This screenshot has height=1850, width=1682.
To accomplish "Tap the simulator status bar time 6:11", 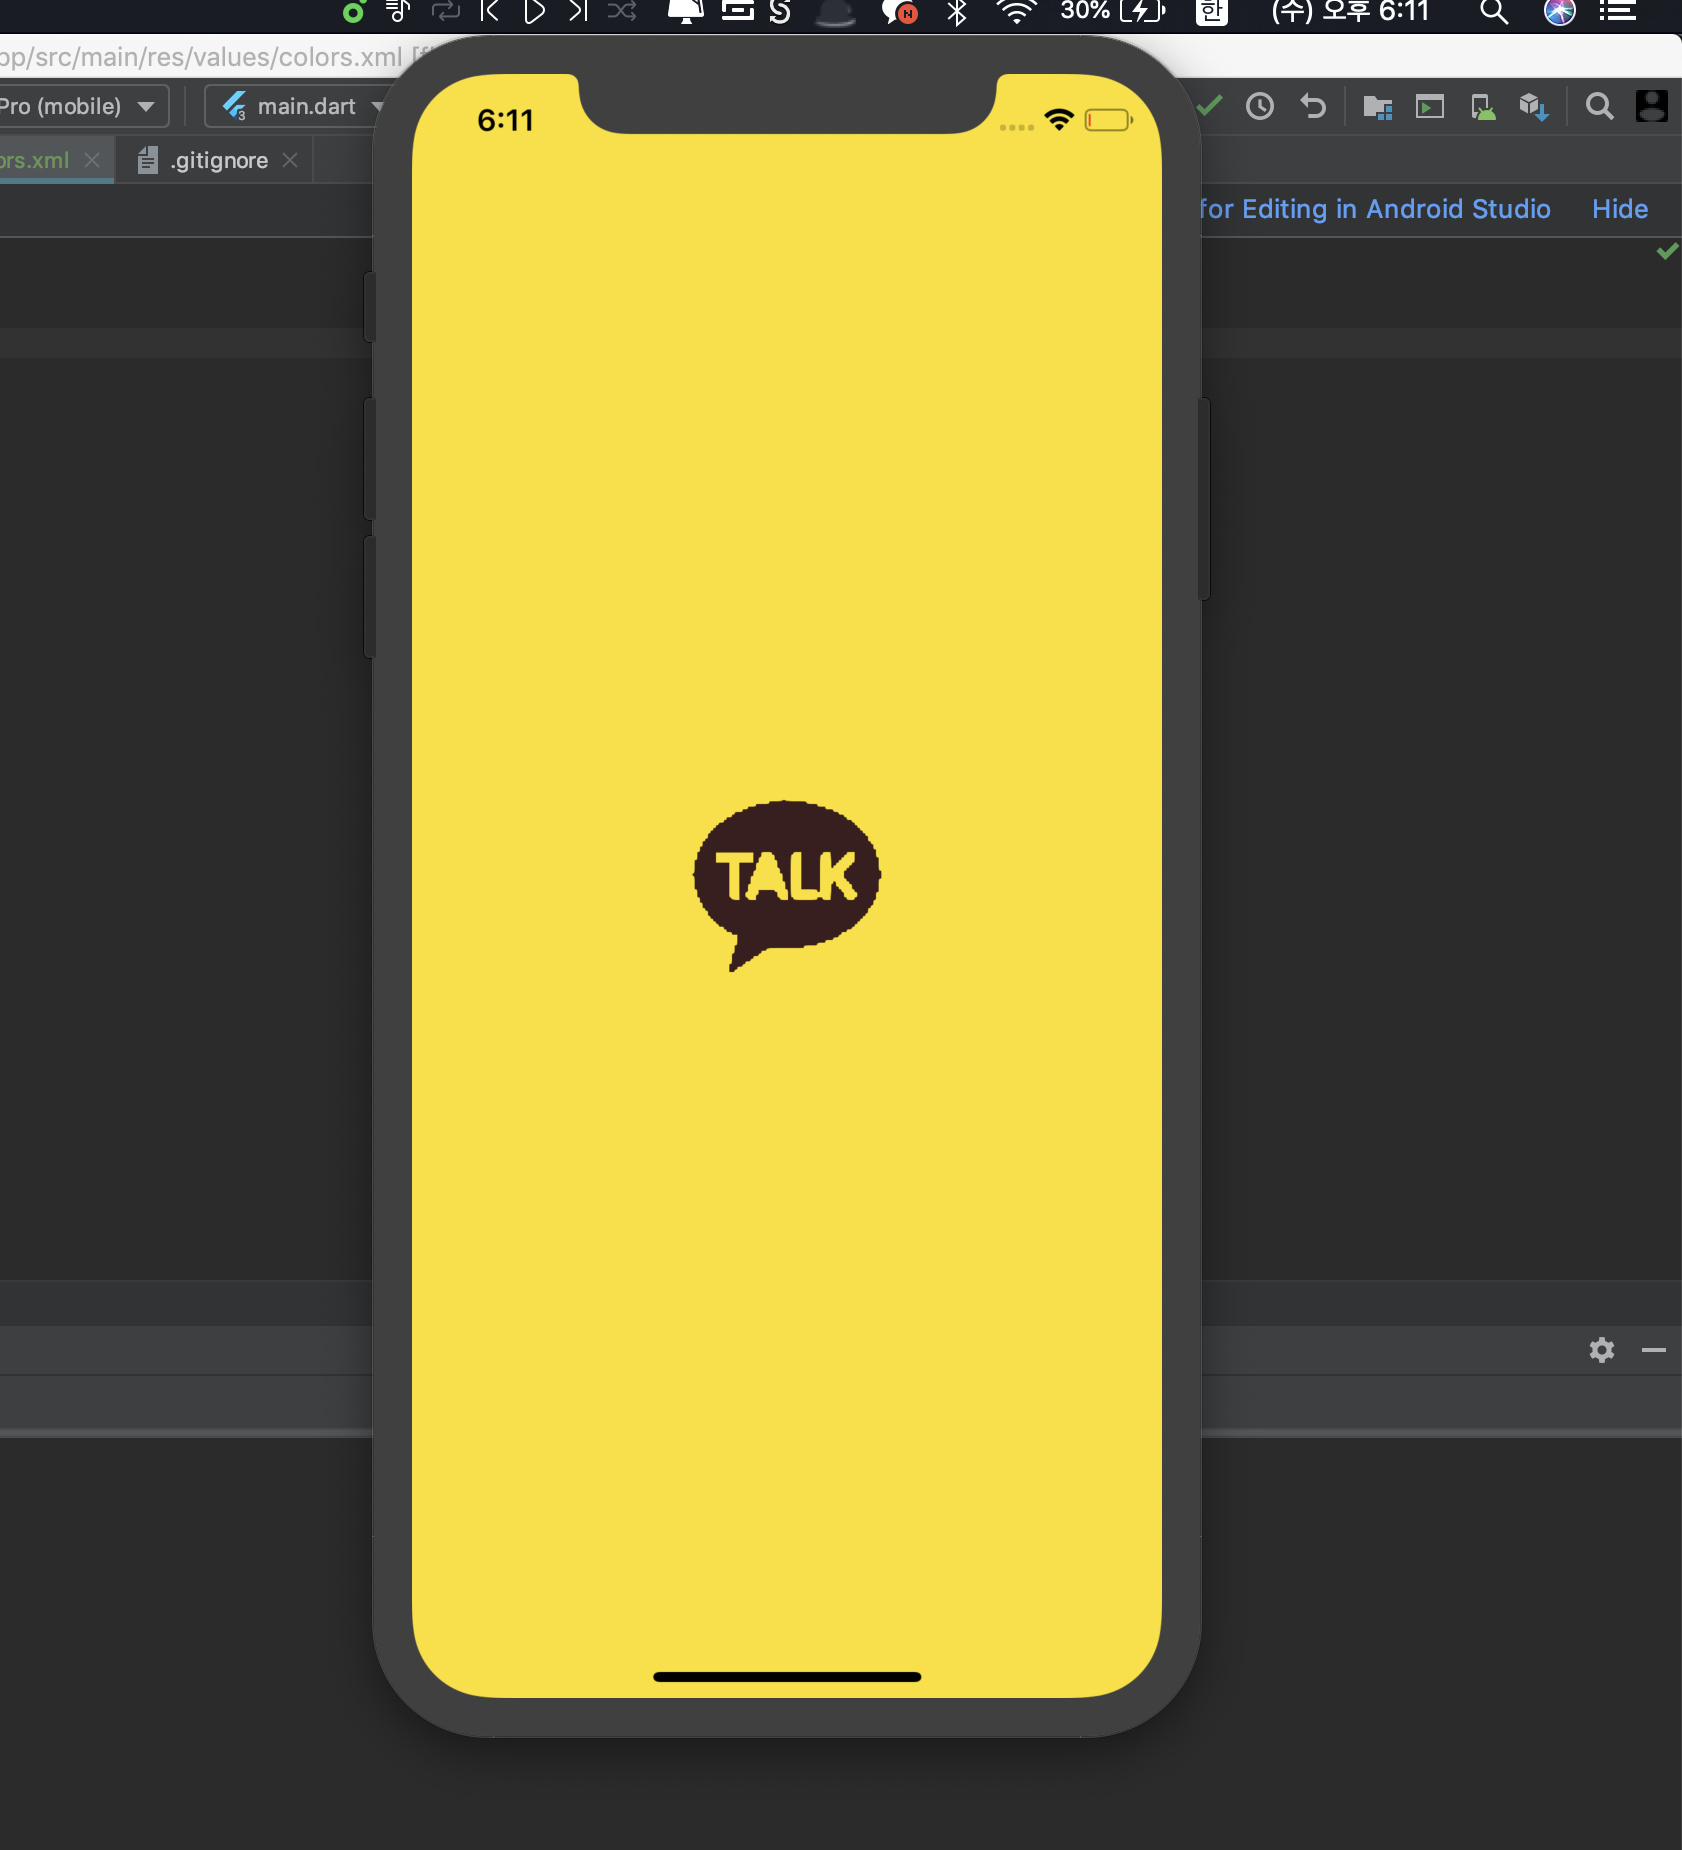I will tap(506, 121).
